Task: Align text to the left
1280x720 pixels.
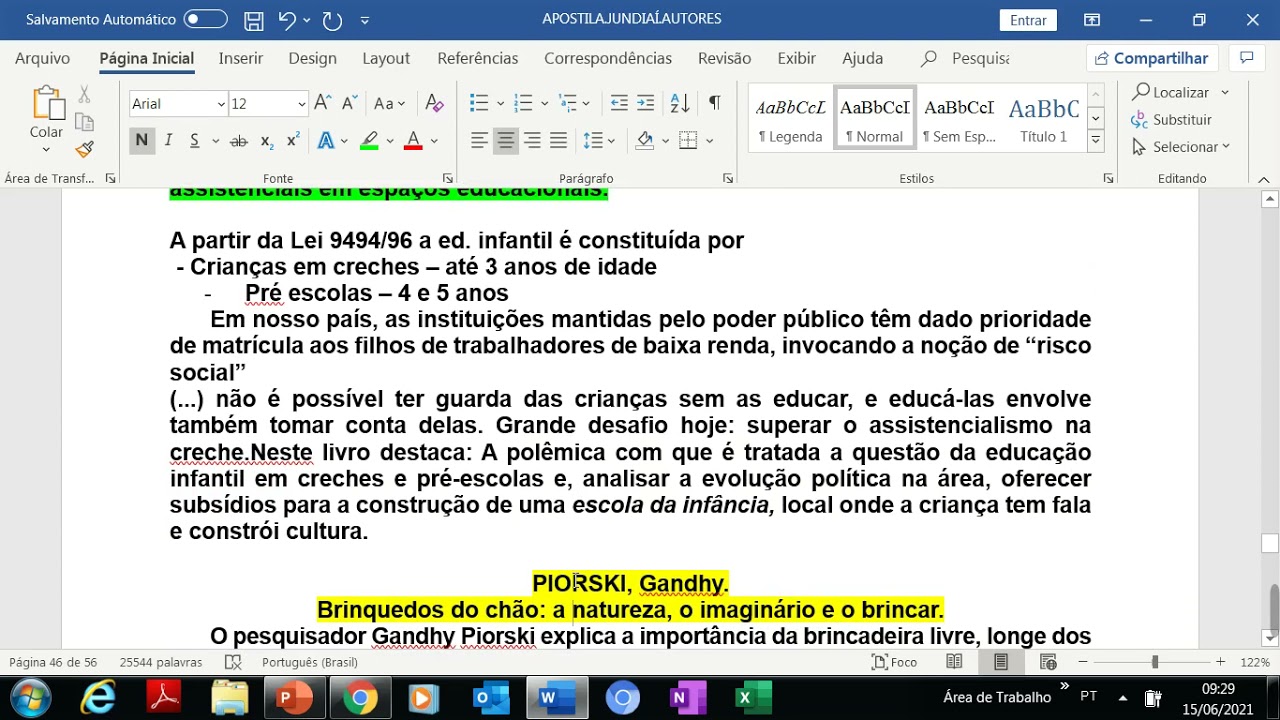Action: (x=480, y=141)
